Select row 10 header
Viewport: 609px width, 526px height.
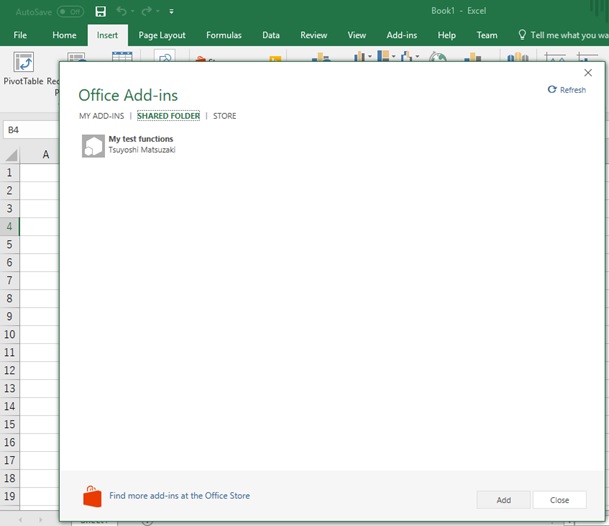click(9, 334)
